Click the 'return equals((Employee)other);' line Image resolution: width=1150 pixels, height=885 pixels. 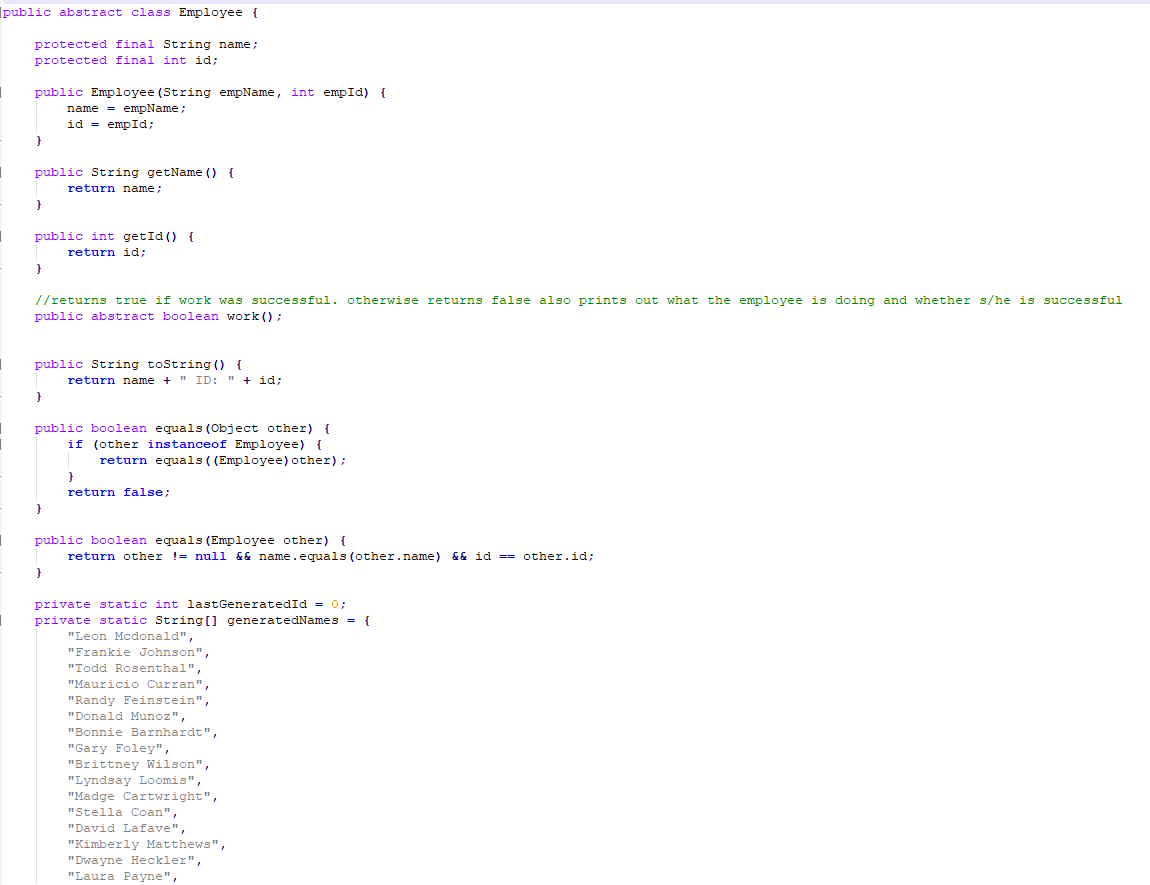pyautogui.click(x=223, y=460)
